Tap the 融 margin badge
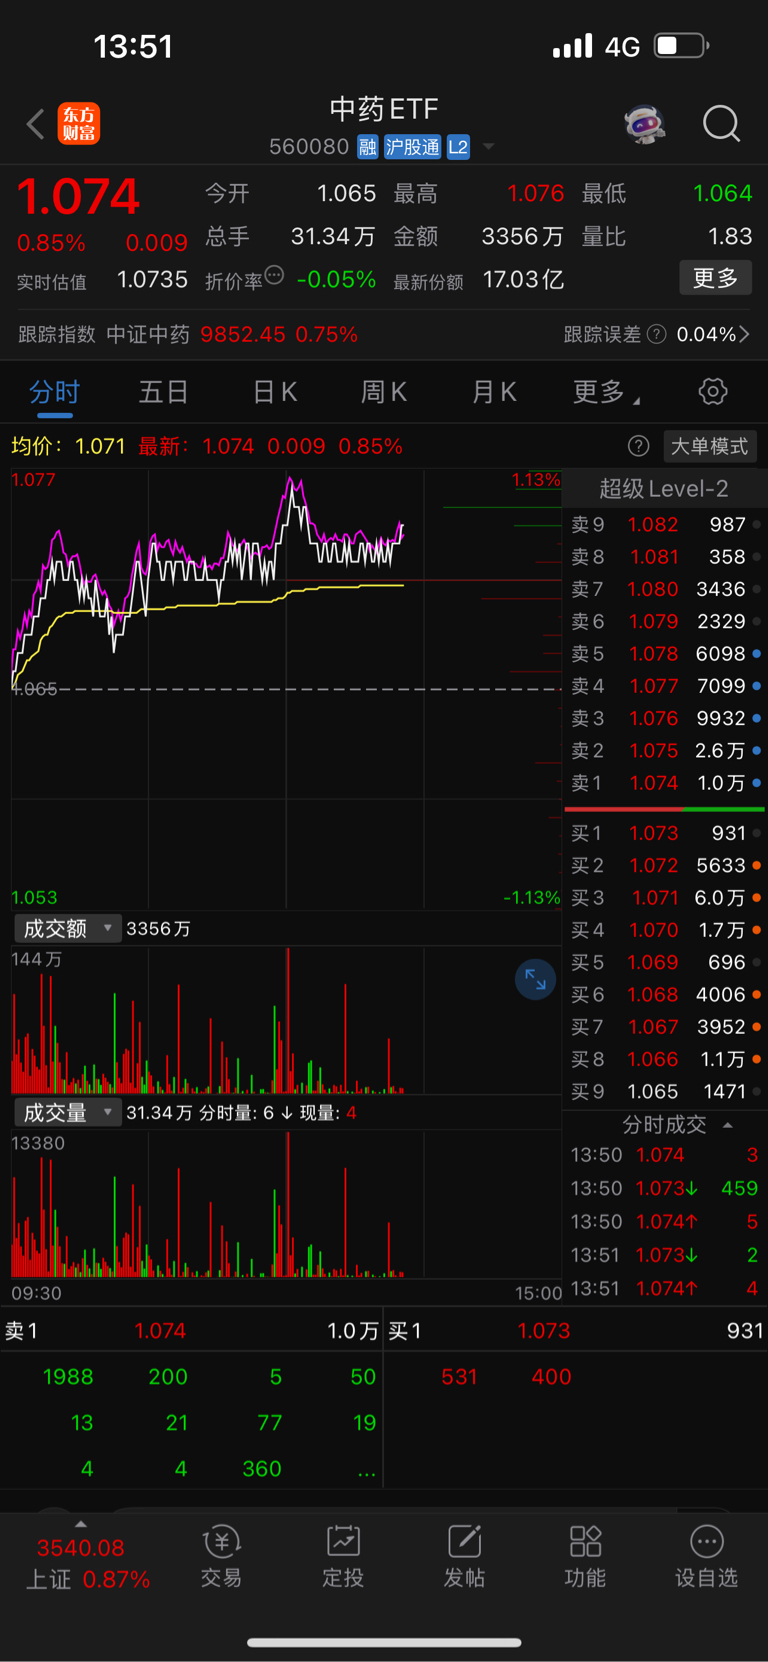This screenshot has width=768, height=1662. 368,147
